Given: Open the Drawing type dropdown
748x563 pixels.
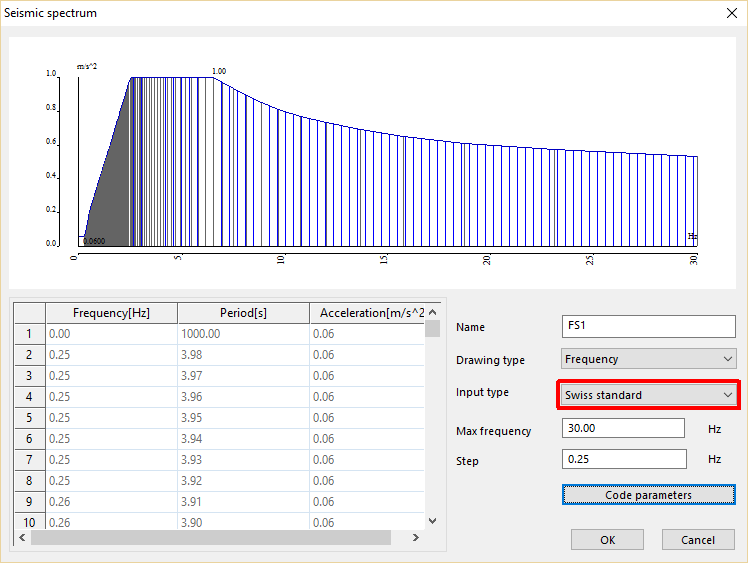Looking at the screenshot, I should coord(648,359).
